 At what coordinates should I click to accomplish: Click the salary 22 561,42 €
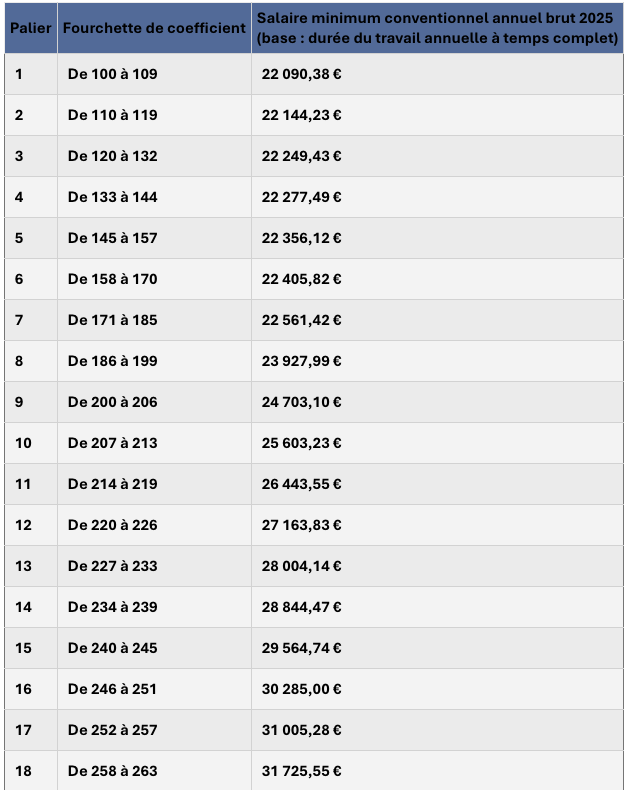(x=302, y=320)
